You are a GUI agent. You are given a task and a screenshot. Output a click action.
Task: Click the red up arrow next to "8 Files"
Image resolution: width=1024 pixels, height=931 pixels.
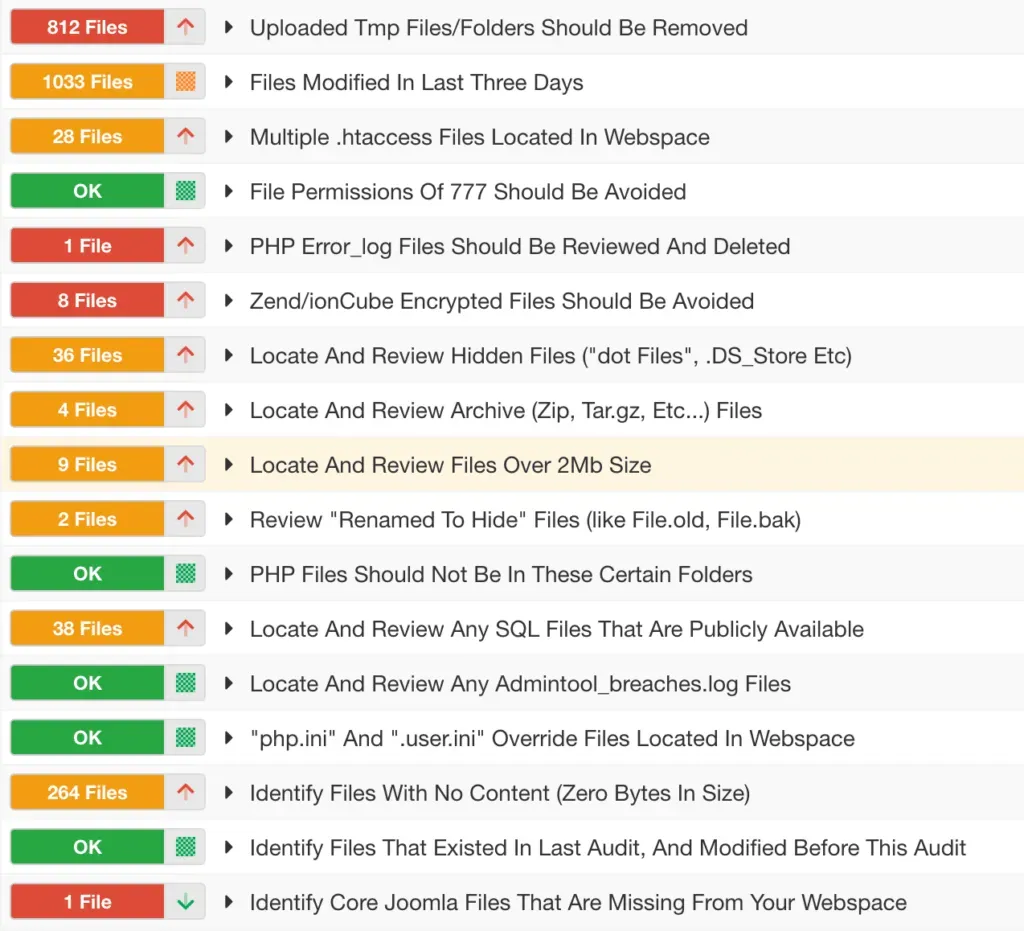187,300
